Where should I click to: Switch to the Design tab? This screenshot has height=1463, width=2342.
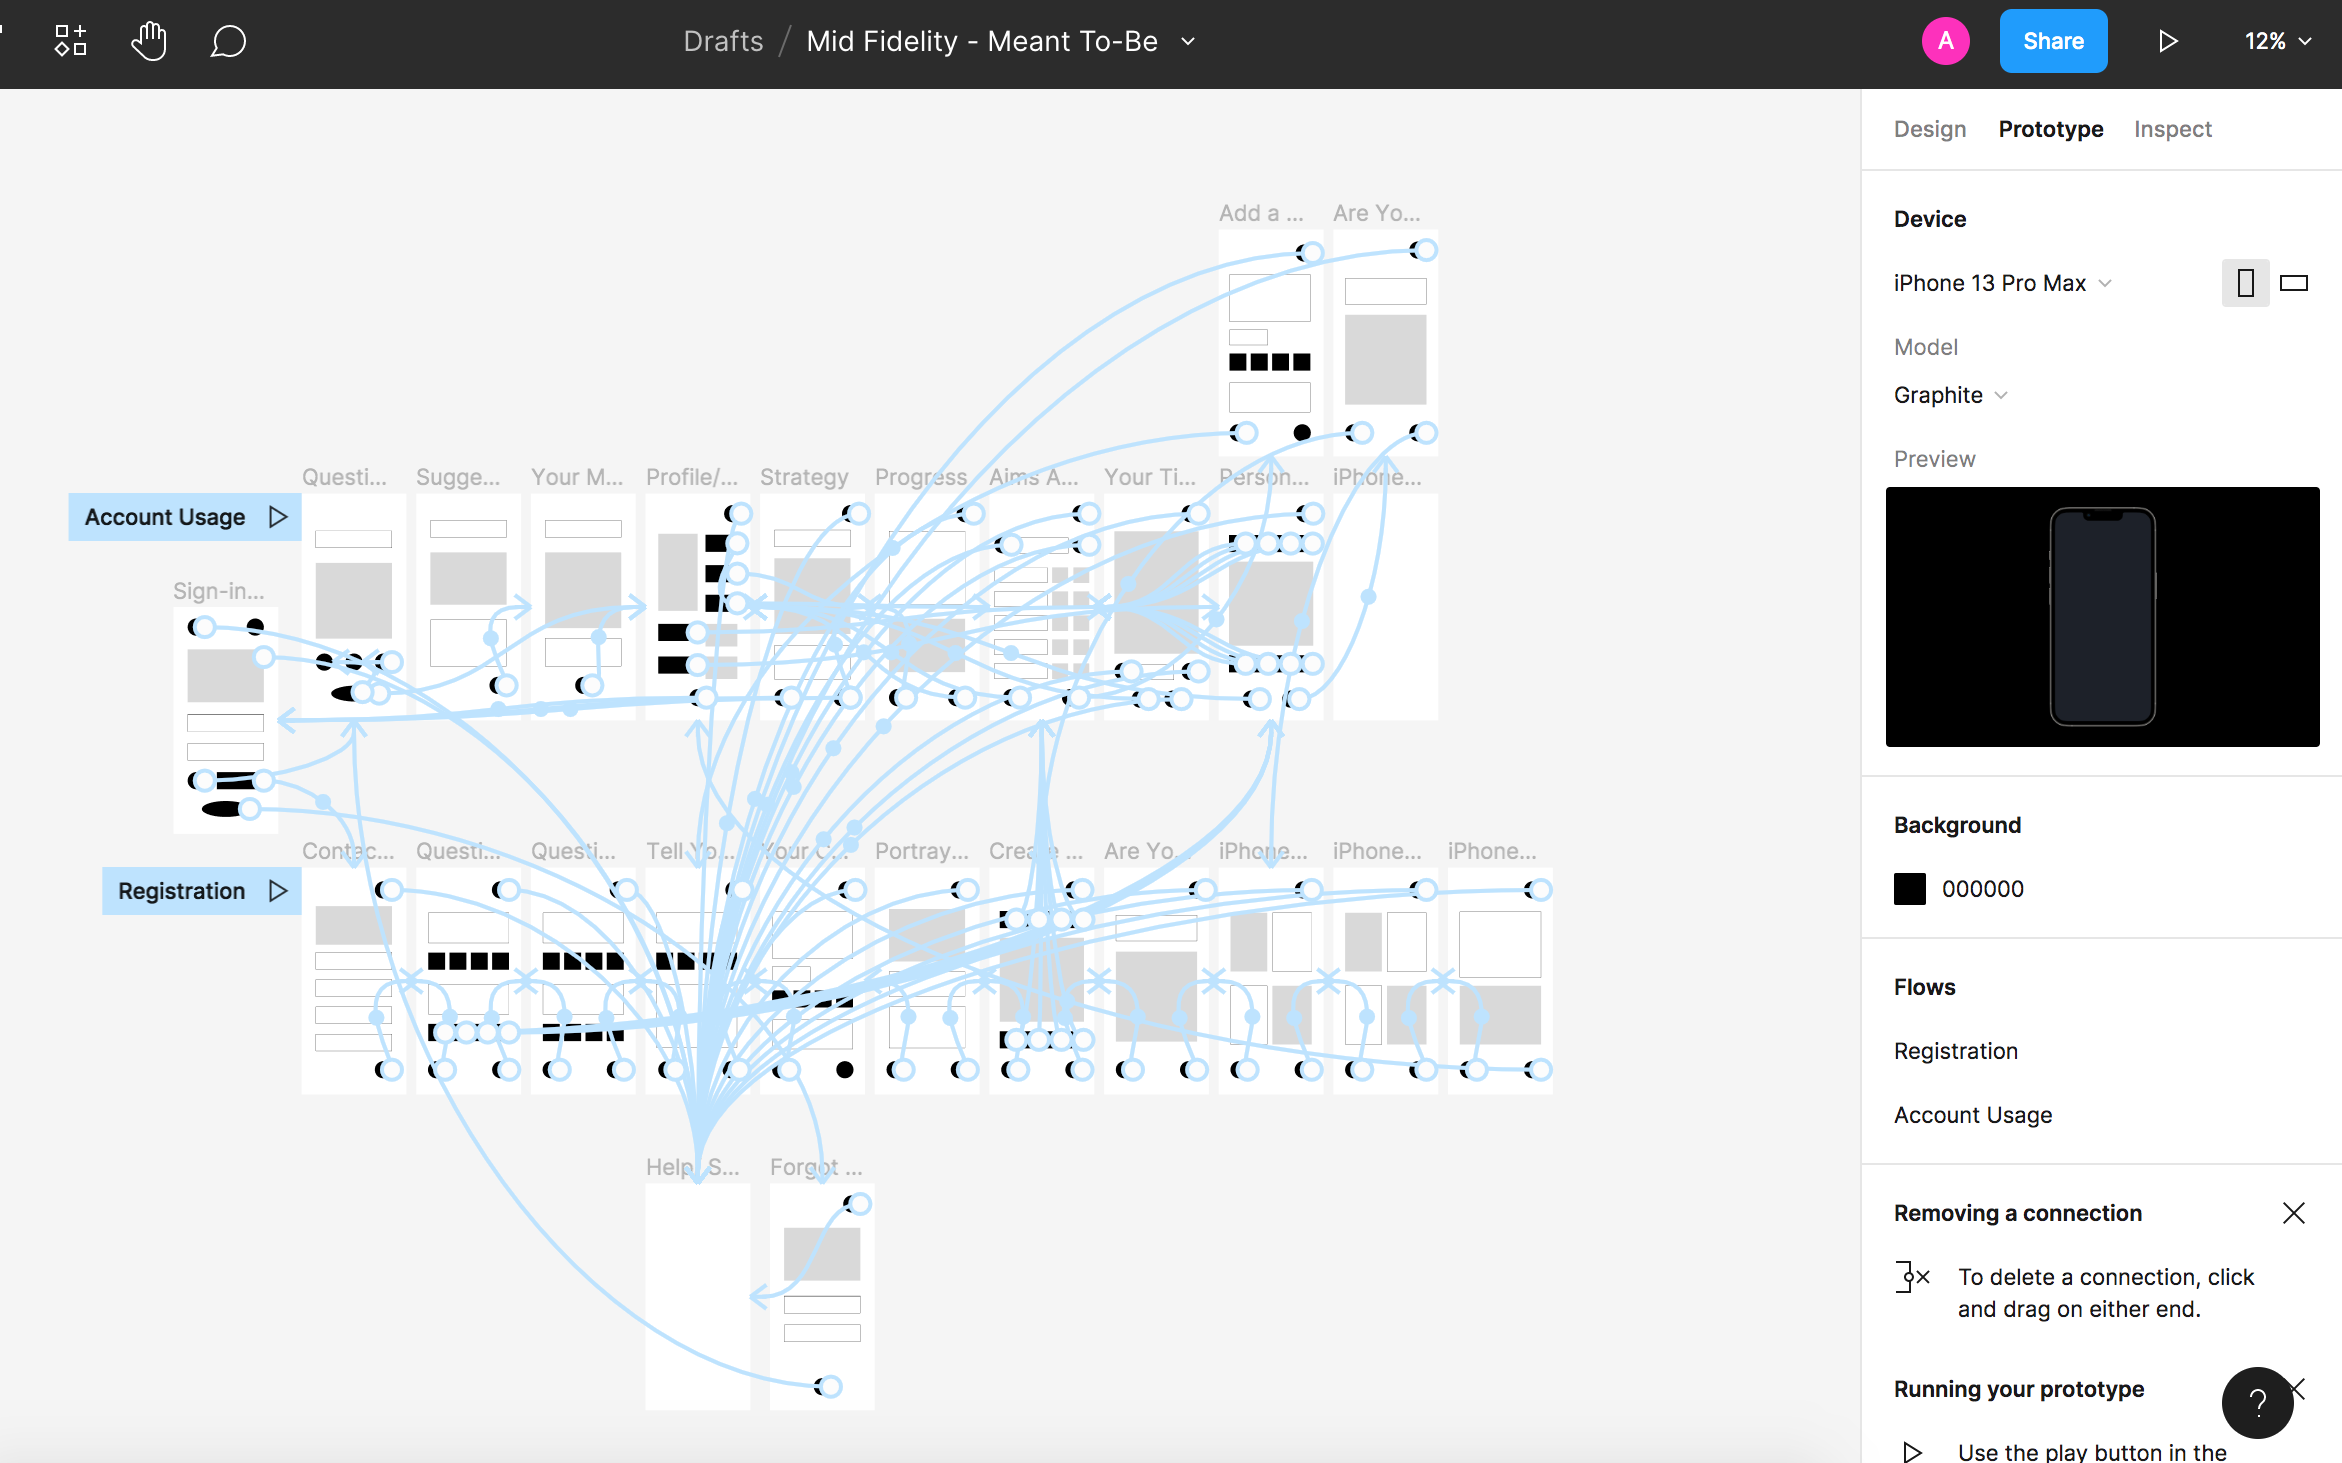point(1929,129)
